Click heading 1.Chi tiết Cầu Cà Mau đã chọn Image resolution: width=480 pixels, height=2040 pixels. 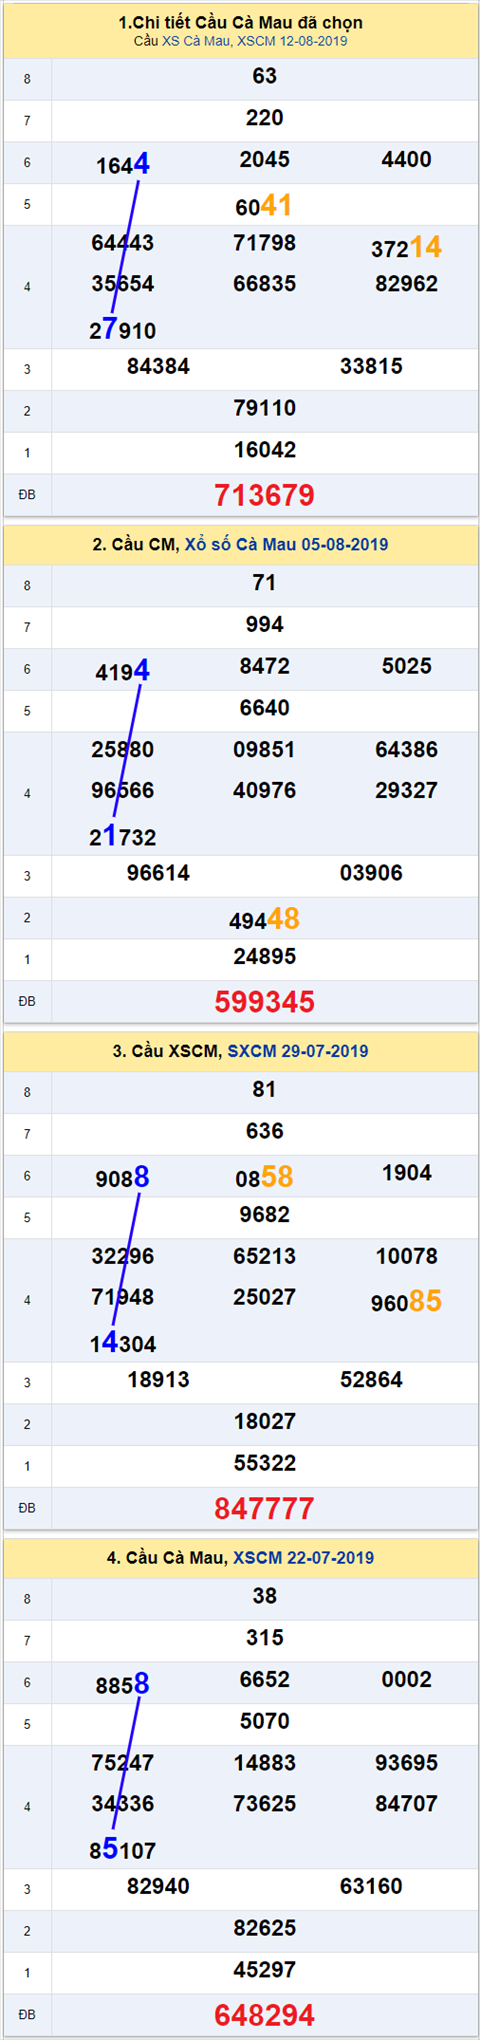pyautogui.click(x=240, y=22)
